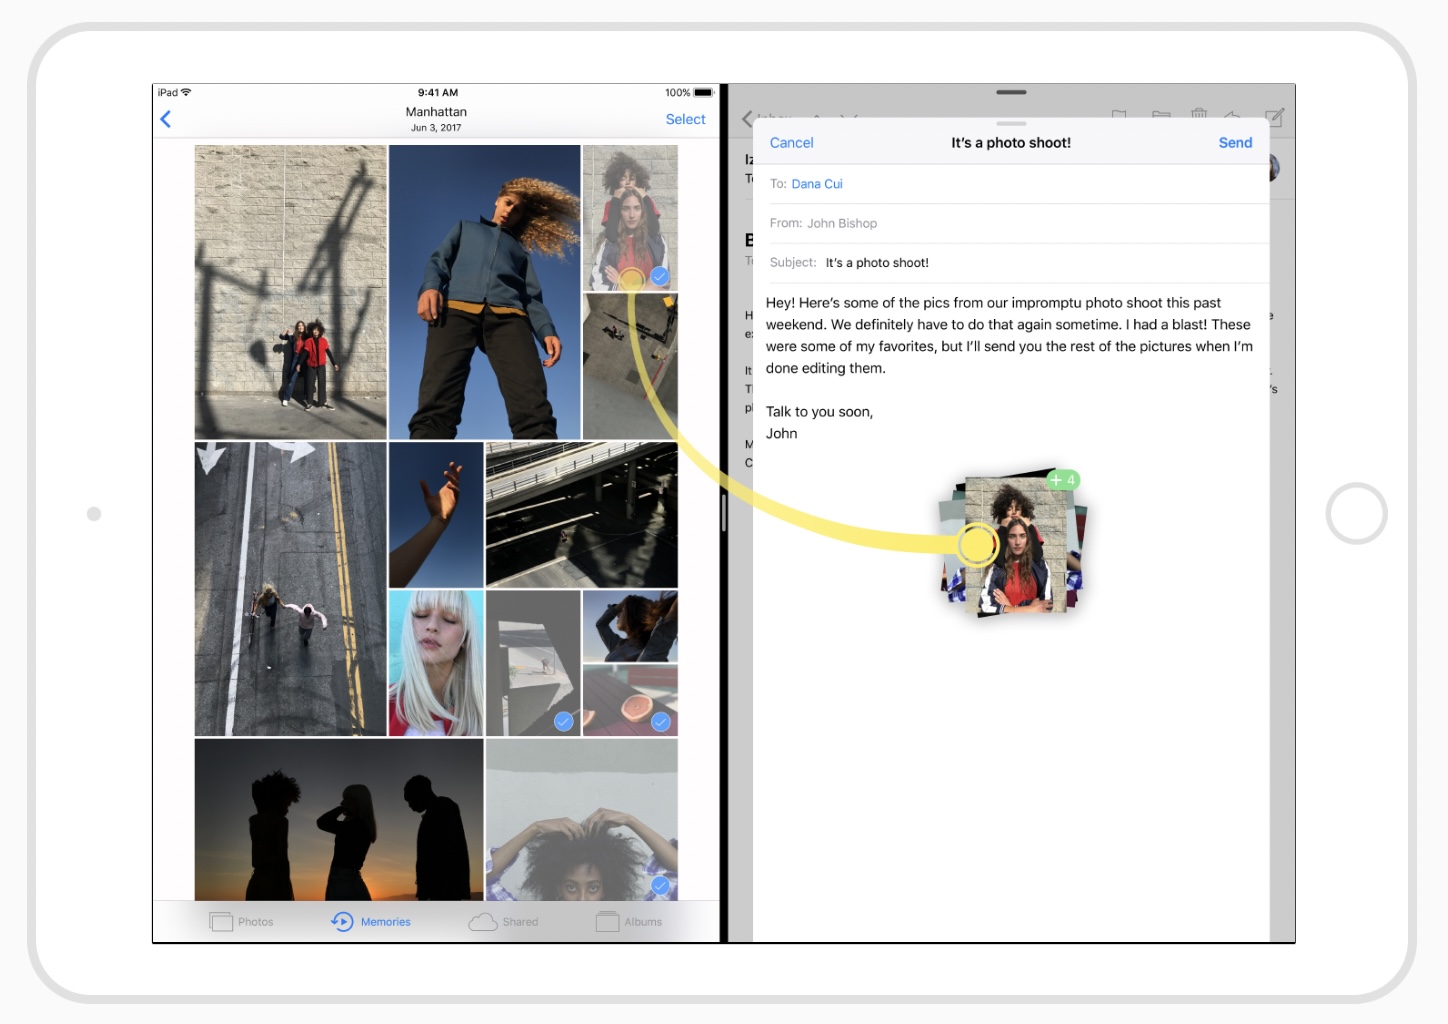Open the street aerial photo with arrows

[290, 589]
